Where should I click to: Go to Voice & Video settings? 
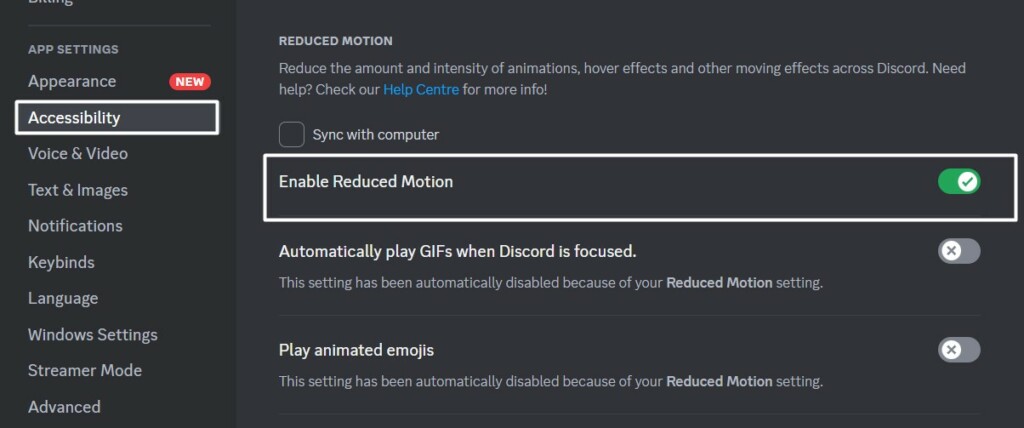(x=78, y=154)
